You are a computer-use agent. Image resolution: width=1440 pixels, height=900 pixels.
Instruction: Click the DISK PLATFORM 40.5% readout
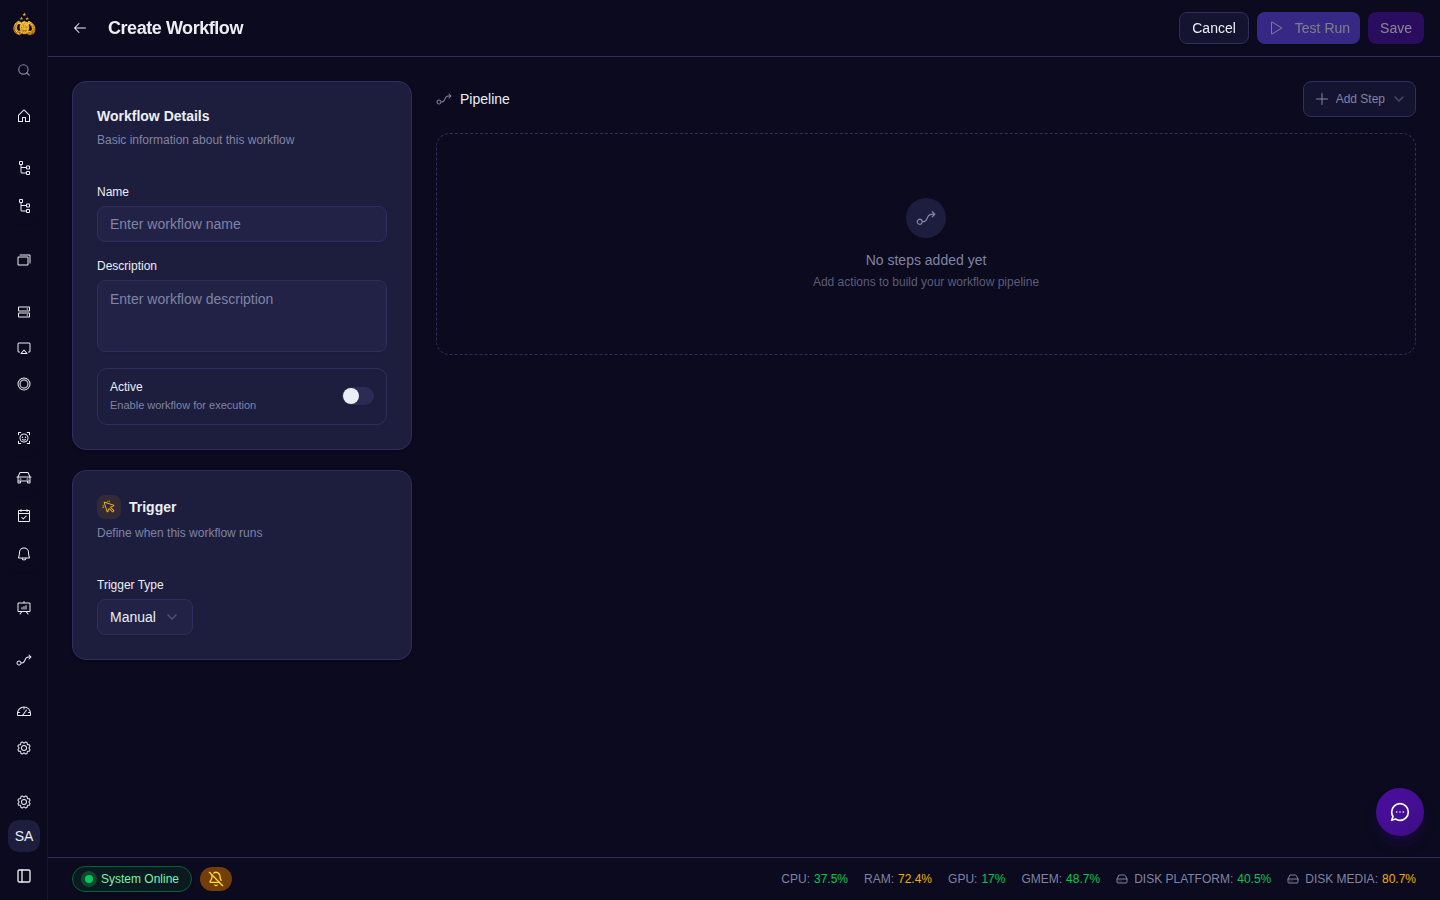click(x=1194, y=879)
